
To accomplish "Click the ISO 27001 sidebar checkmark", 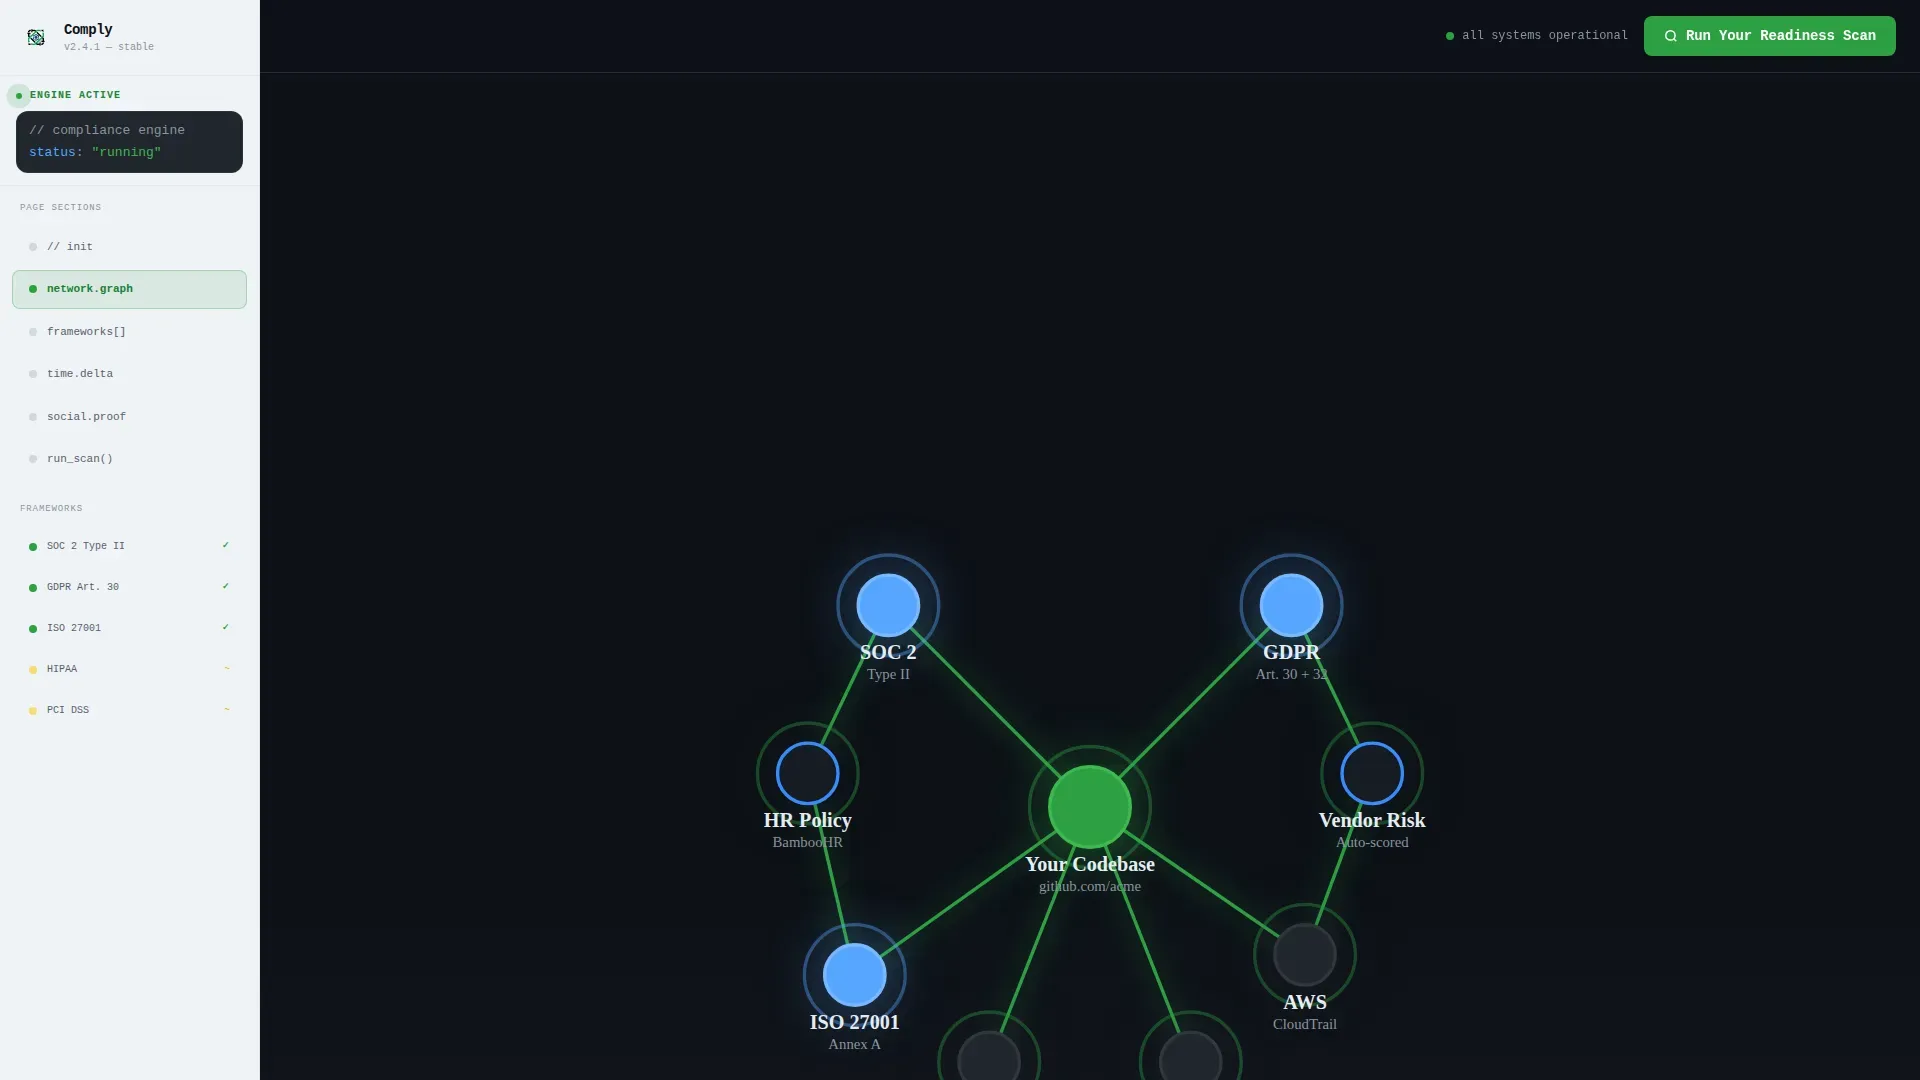I will click(x=226, y=627).
